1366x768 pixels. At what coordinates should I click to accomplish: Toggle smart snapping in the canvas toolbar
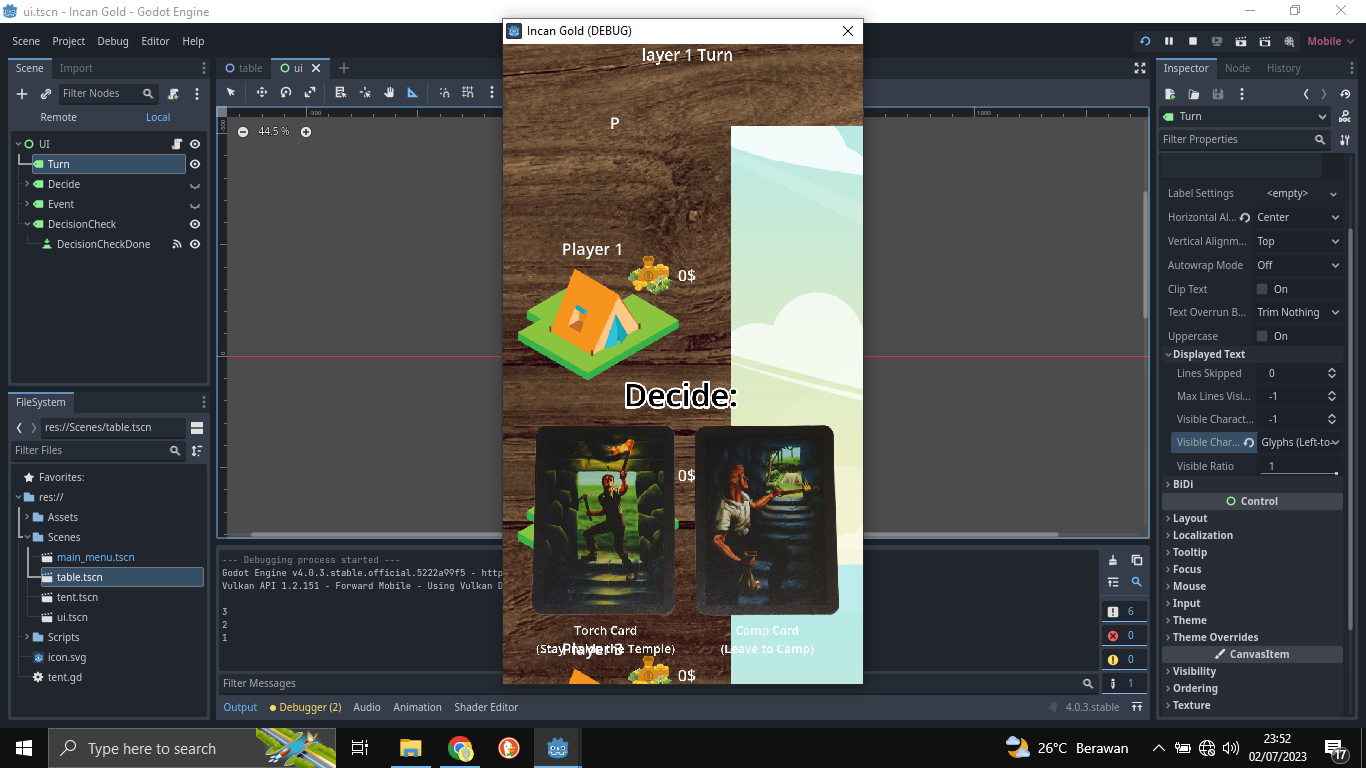[x=444, y=92]
